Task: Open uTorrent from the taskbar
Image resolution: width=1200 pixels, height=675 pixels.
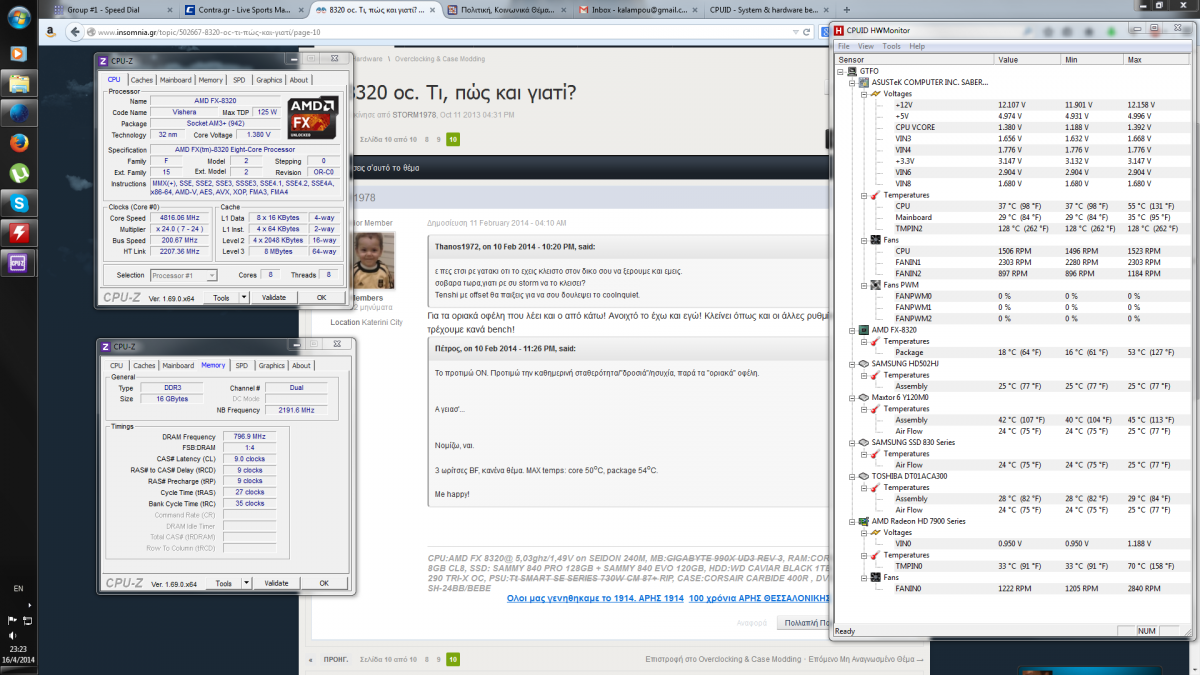Action: pyautogui.click(x=18, y=172)
